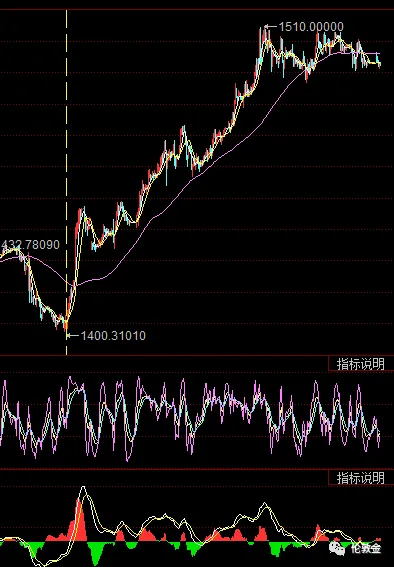
Task: Click the upper 指标说明 button above oscillator panel
Action: (361, 363)
